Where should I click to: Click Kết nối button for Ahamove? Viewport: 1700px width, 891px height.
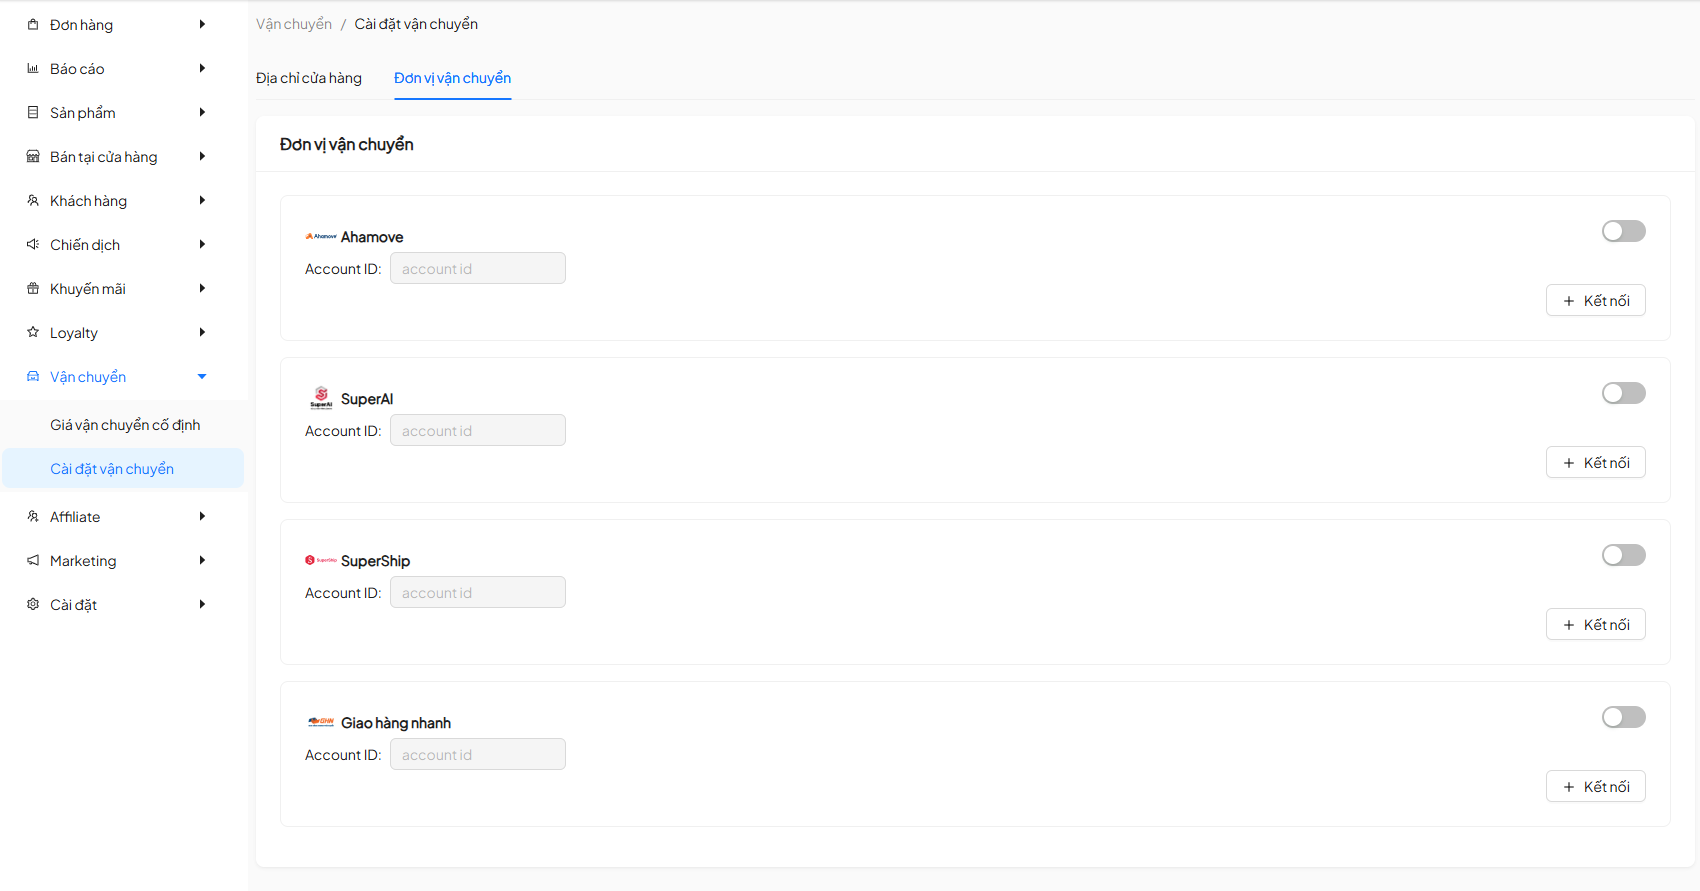click(1595, 301)
